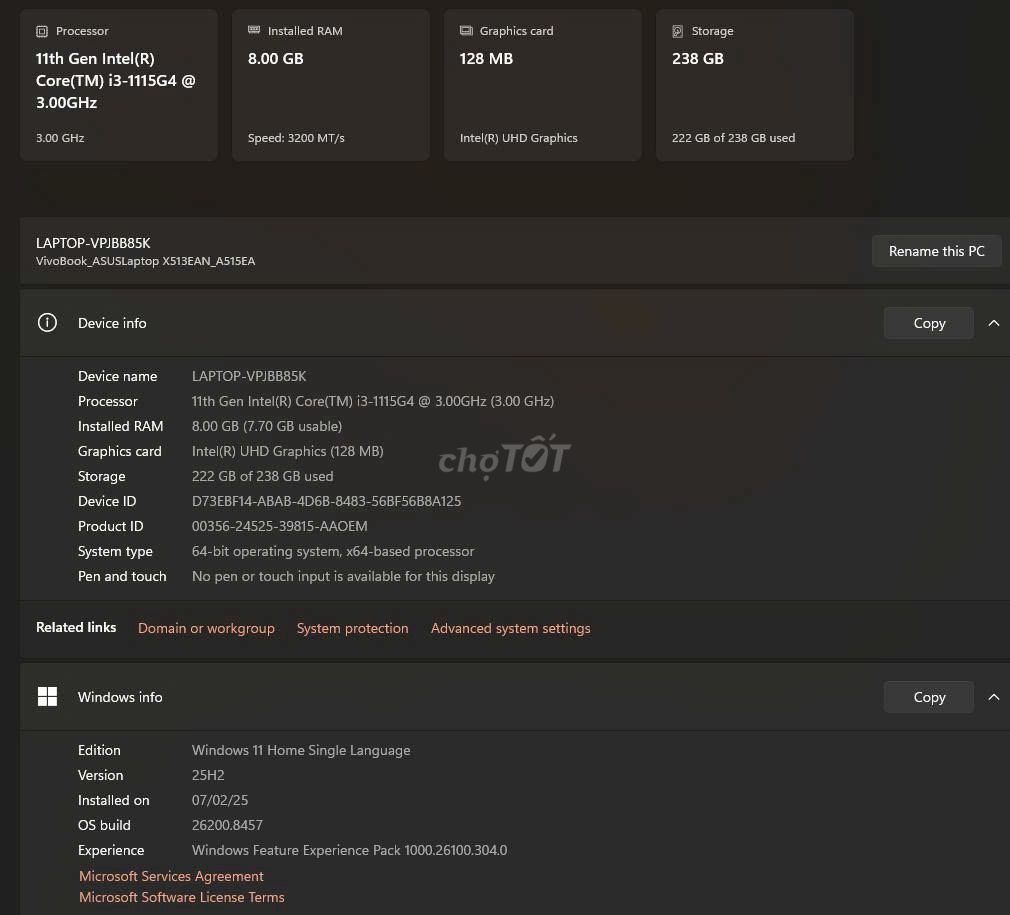Click the Related links label
The image size is (1010, 915).
click(76, 627)
